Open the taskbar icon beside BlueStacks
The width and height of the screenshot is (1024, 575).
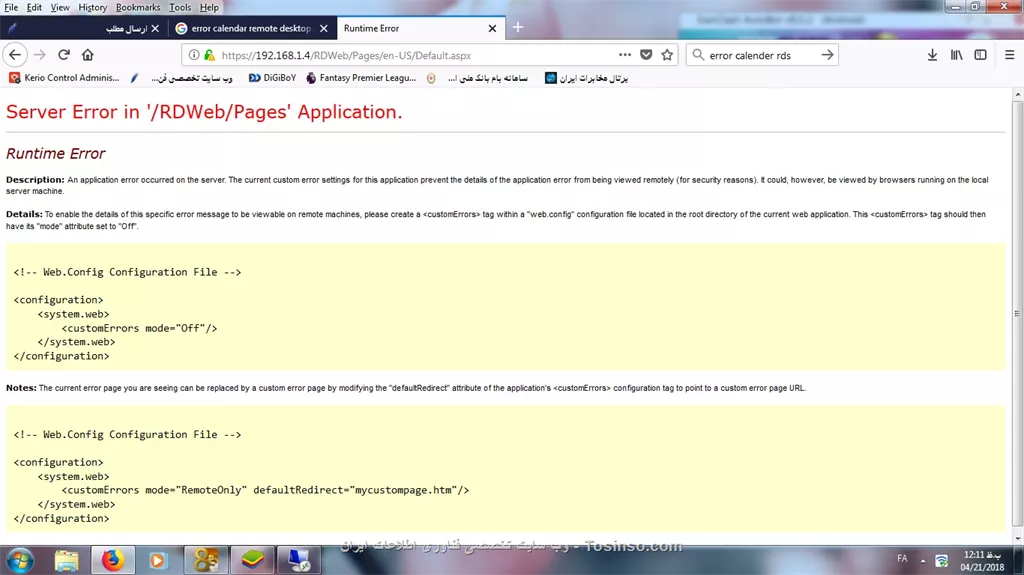click(206, 561)
